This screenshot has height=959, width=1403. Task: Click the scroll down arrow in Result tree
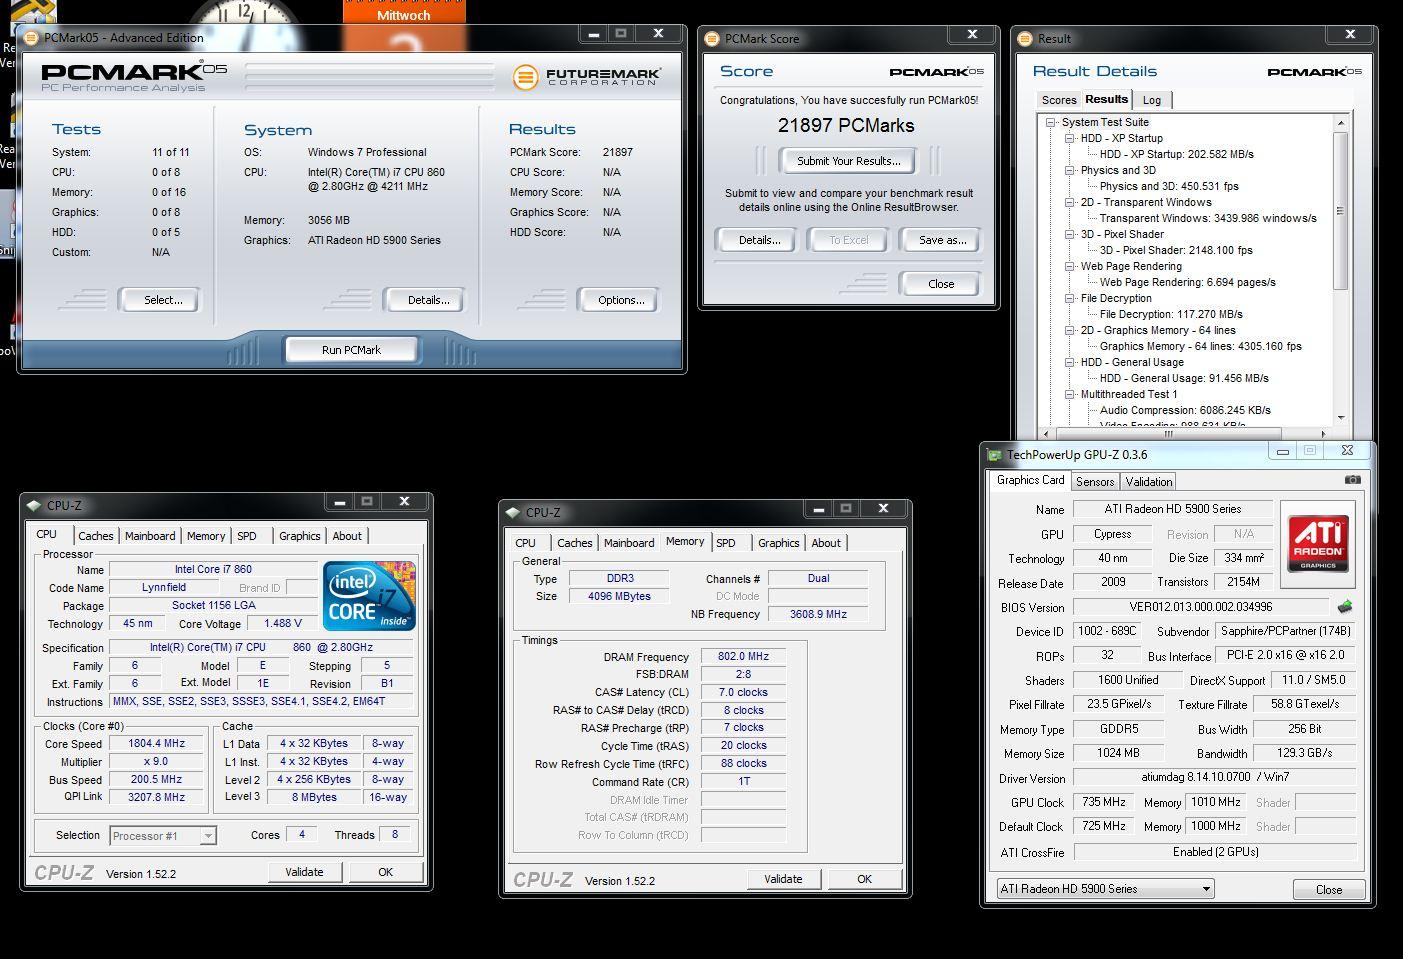click(x=1341, y=418)
